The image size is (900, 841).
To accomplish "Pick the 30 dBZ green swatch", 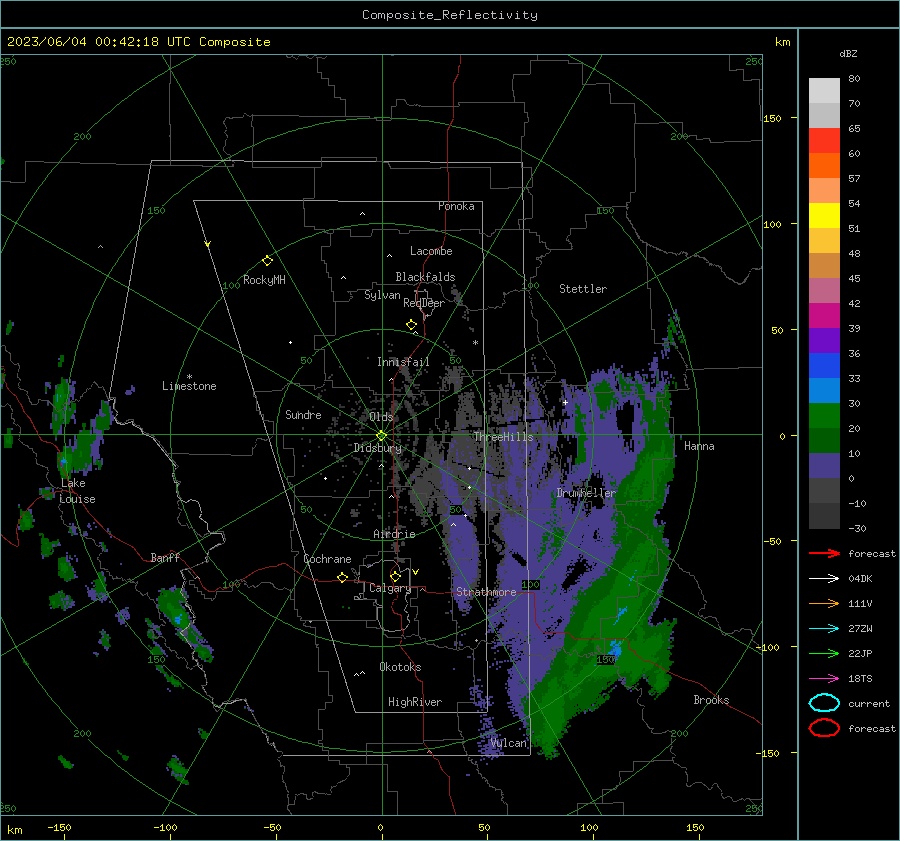I will (x=824, y=415).
